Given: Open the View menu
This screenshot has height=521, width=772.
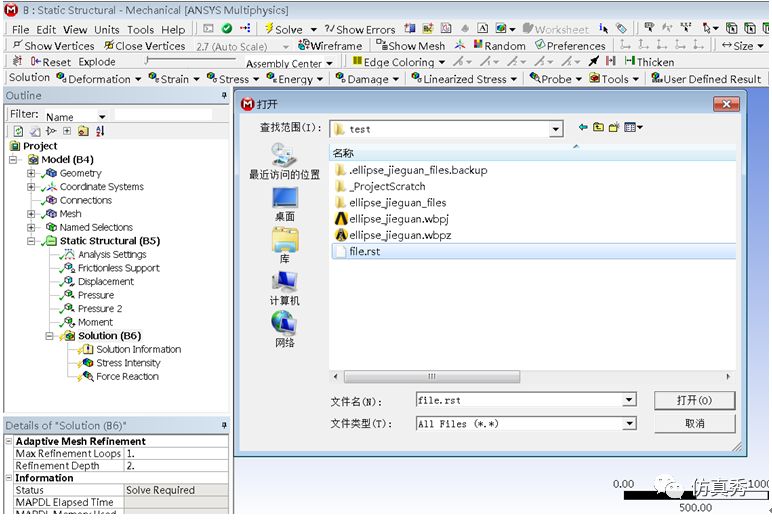Looking at the screenshot, I should [x=75, y=30].
